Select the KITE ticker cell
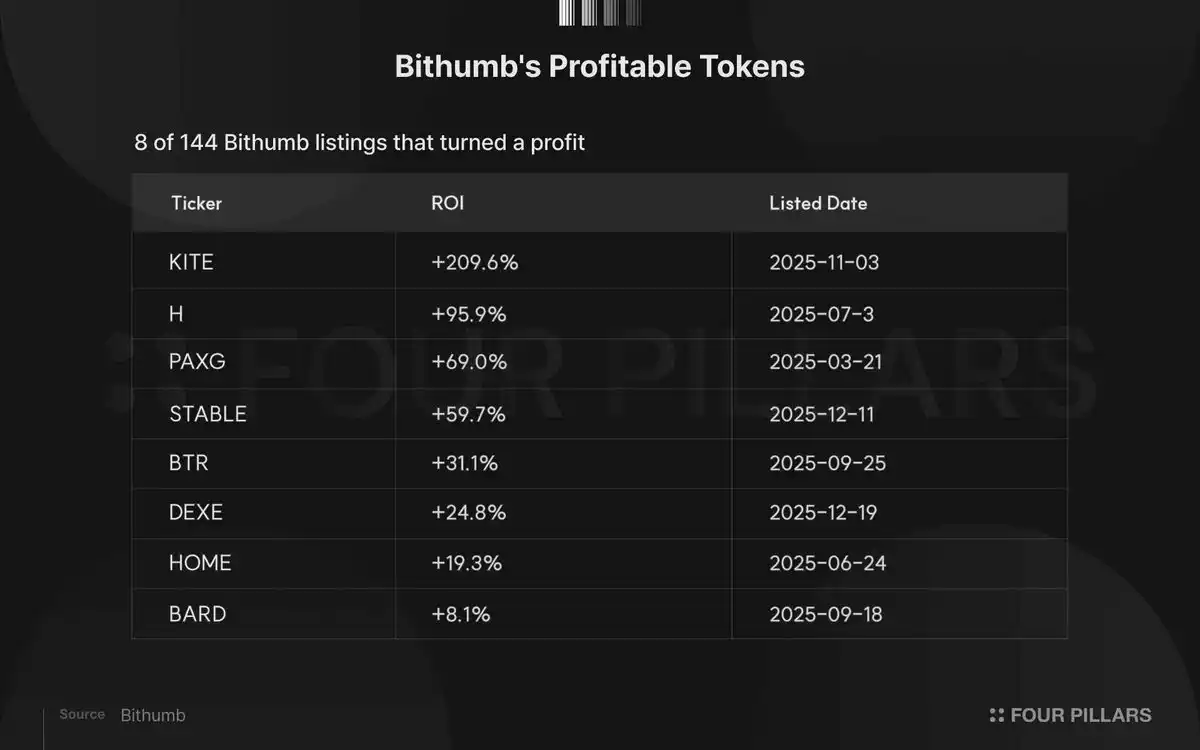Screen dimensions: 1200x750 tap(191, 263)
